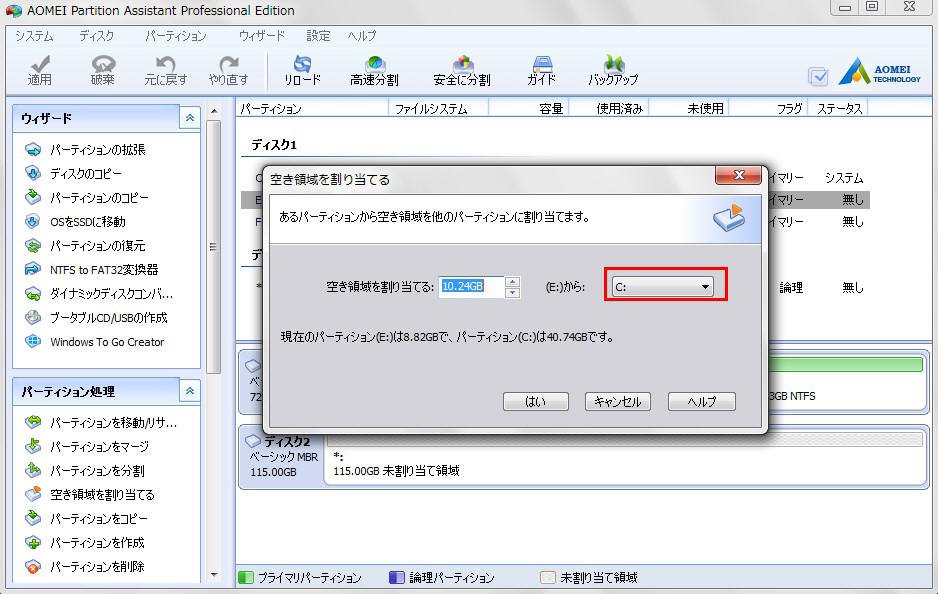The image size is (938, 594).
Task: Click the 論理 flag cell in list
Action: tap(791, 288)
